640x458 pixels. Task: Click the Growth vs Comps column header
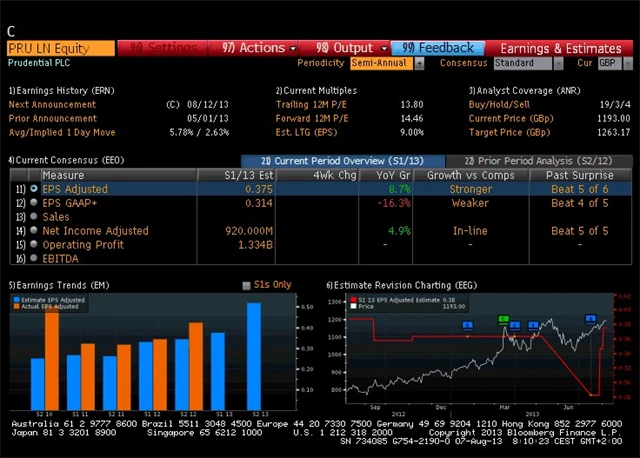pos(471,175)
